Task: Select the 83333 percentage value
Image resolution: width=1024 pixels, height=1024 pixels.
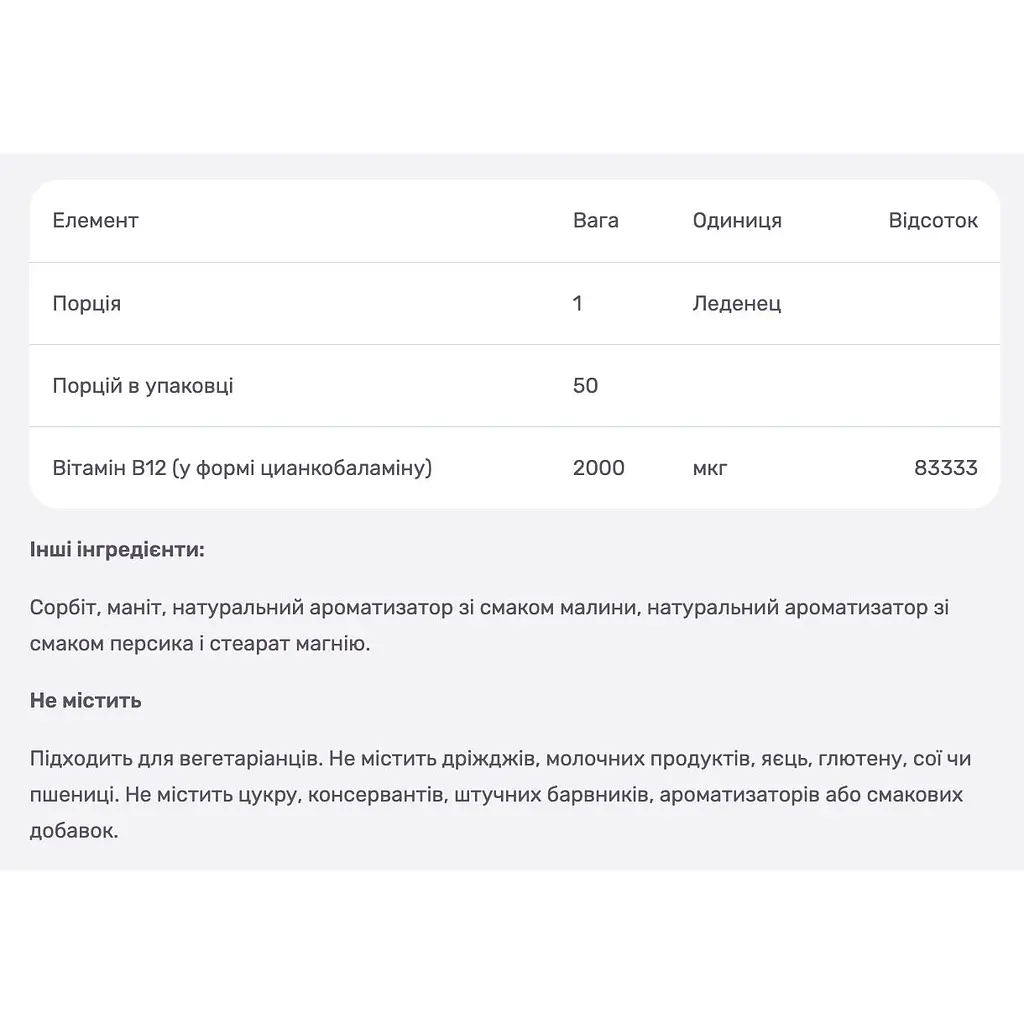Action: (946, 468)
